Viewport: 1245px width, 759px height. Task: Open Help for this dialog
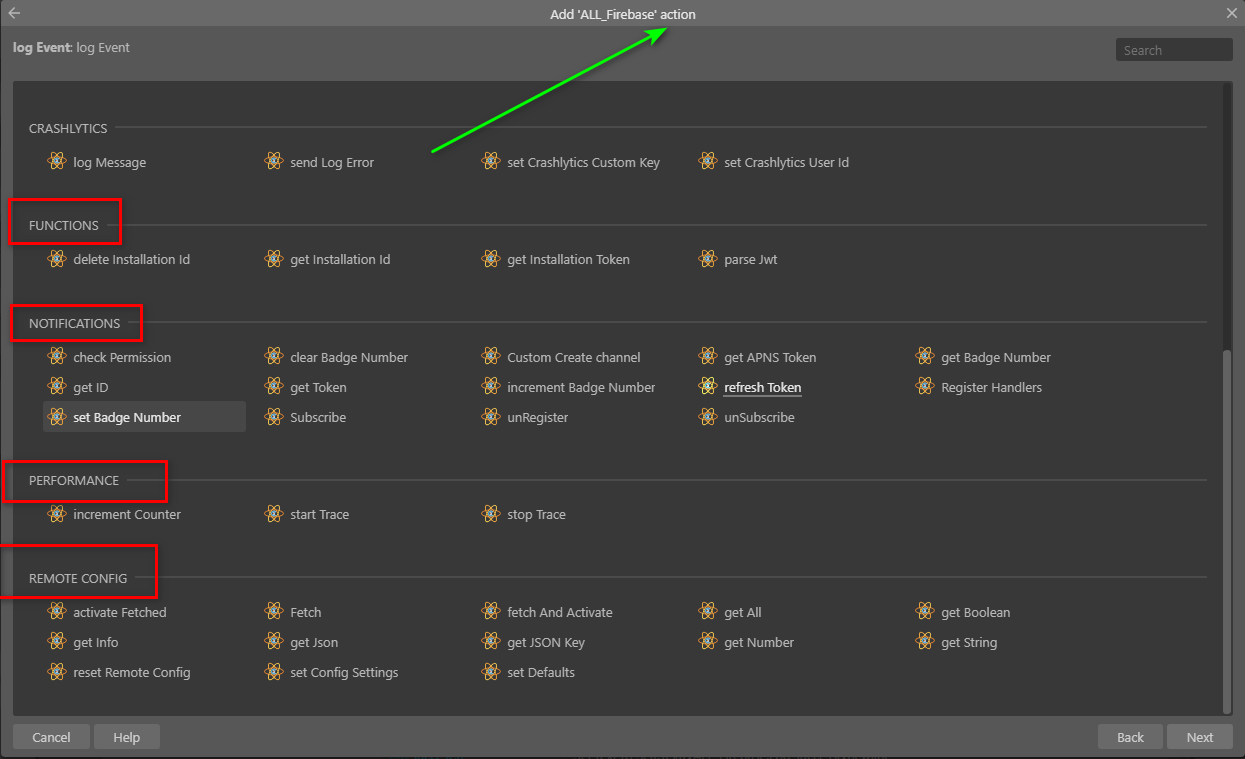[126, 737]
